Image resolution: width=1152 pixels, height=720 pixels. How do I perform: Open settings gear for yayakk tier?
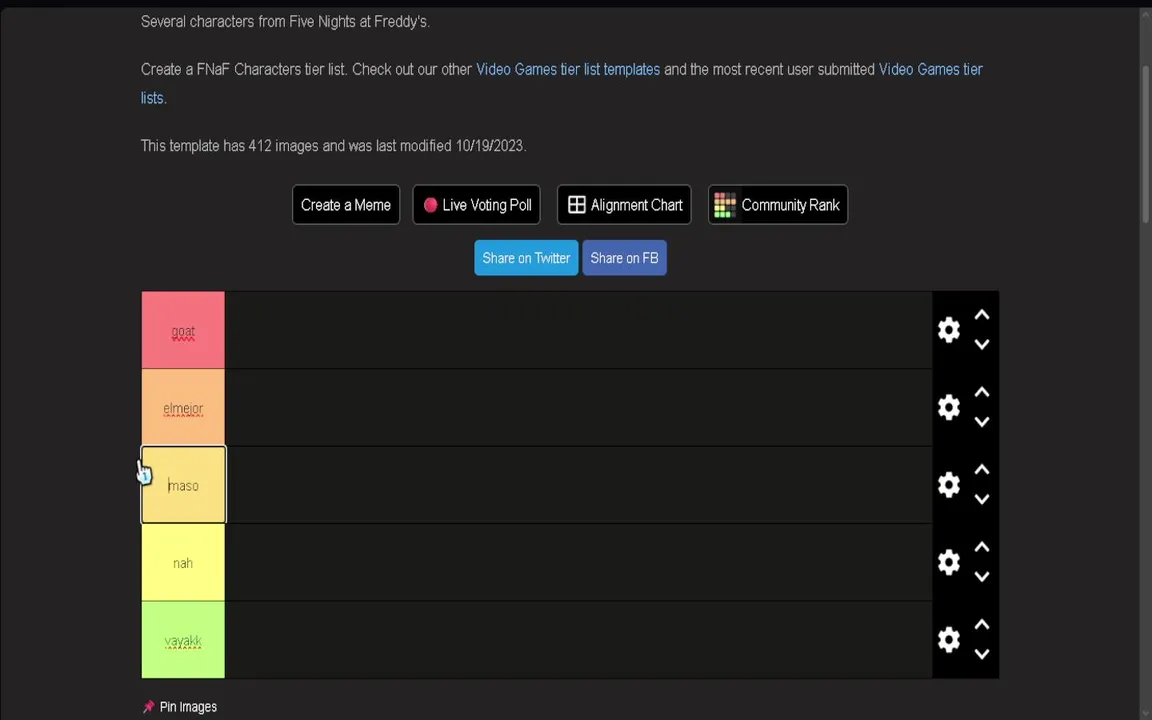click(x=948, y=639)
